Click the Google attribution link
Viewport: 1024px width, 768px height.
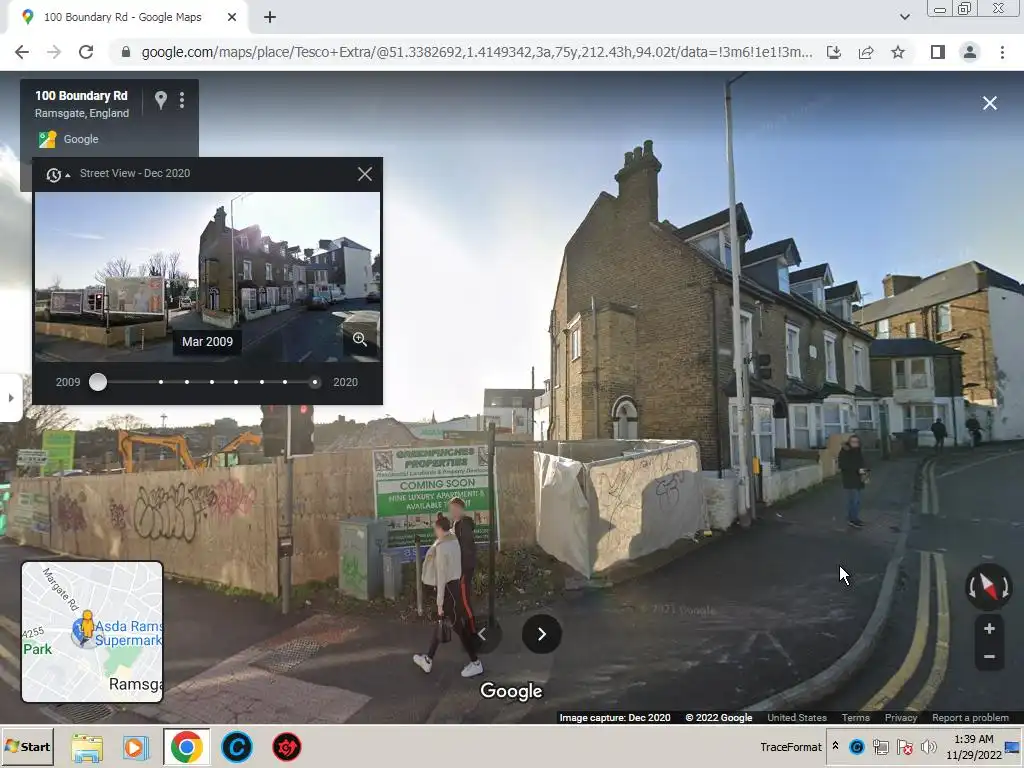pyautogui.click(x=81, y=139)
